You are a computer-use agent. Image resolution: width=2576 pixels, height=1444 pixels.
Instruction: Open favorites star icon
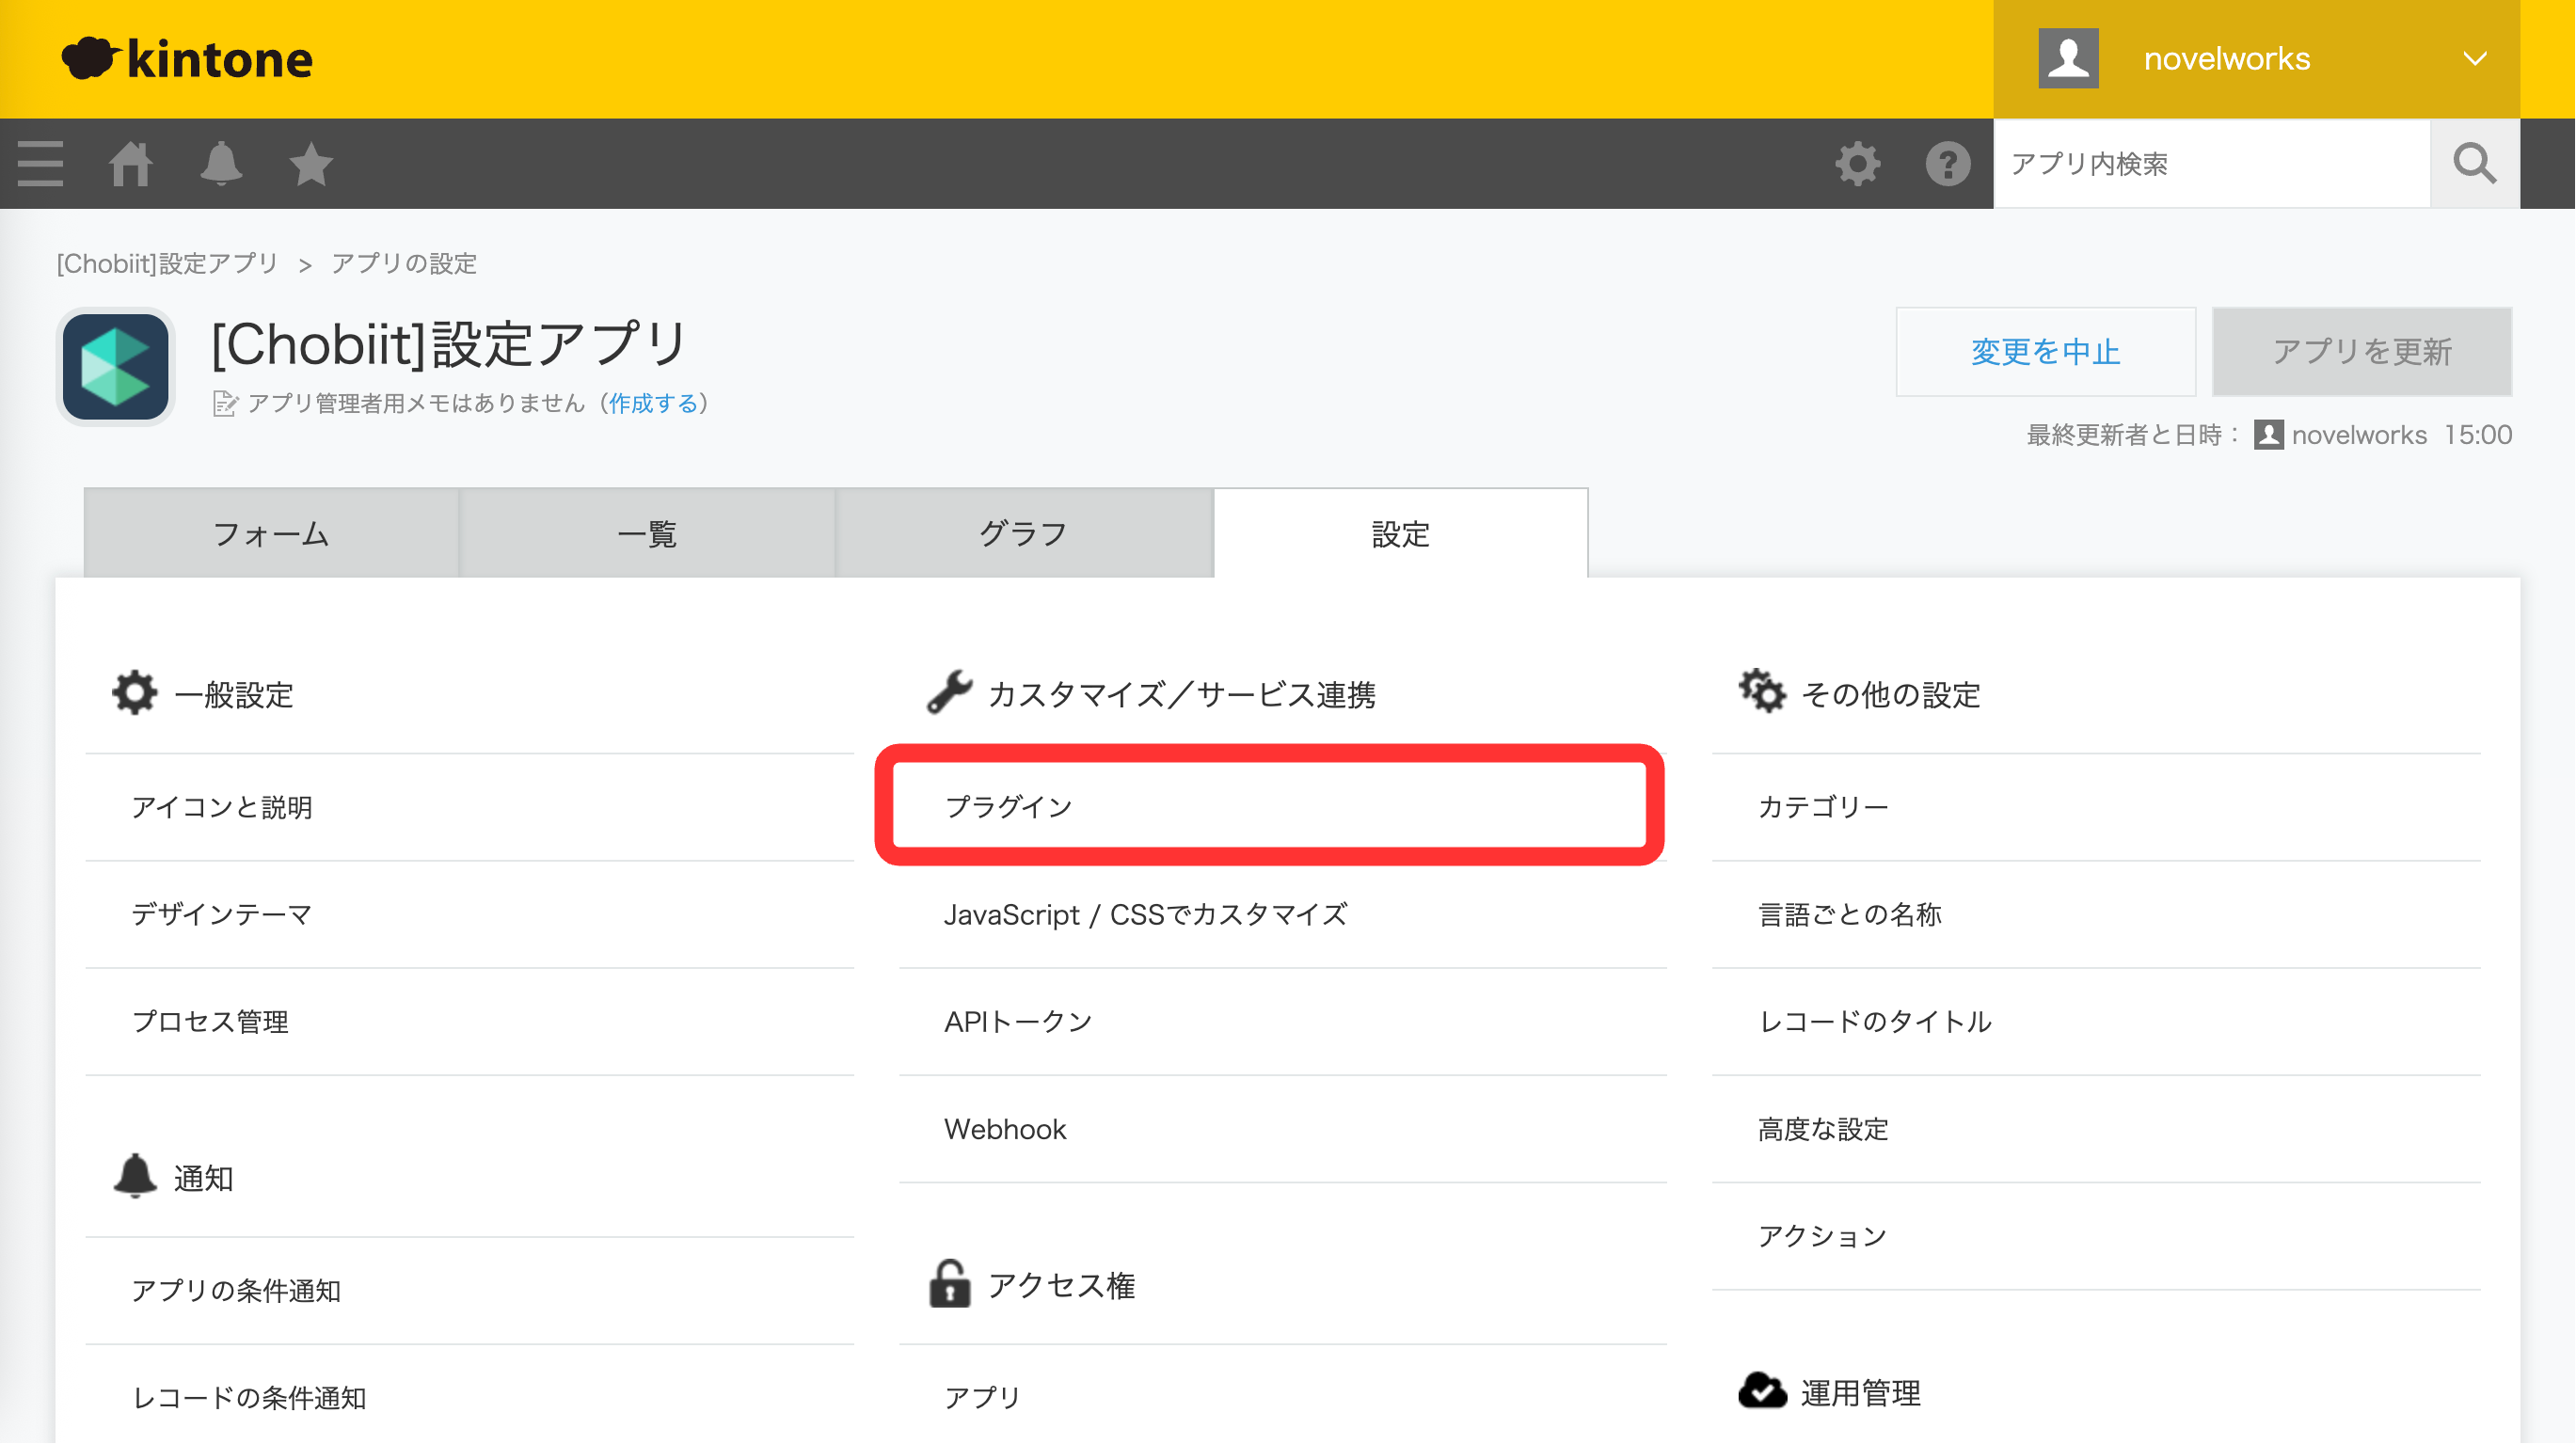click(311, 164)
